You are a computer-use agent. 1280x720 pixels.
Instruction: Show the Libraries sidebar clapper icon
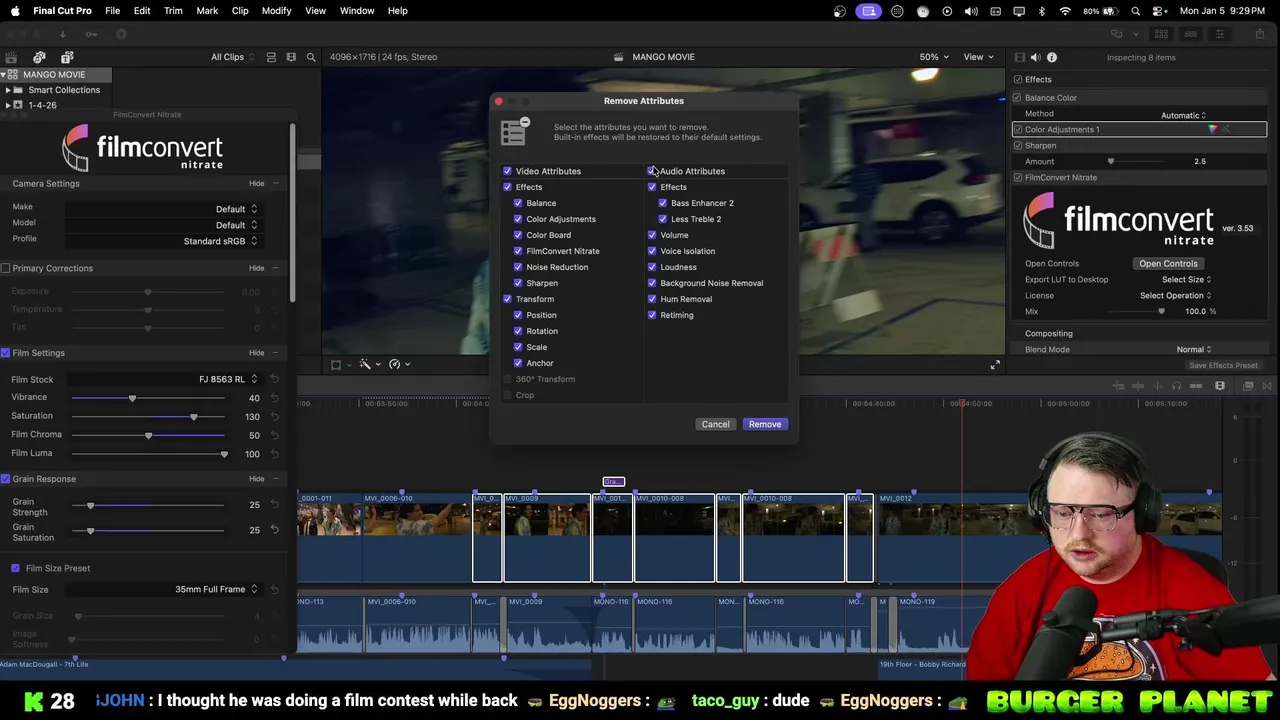pyautogui.click(x=11, y=57)
